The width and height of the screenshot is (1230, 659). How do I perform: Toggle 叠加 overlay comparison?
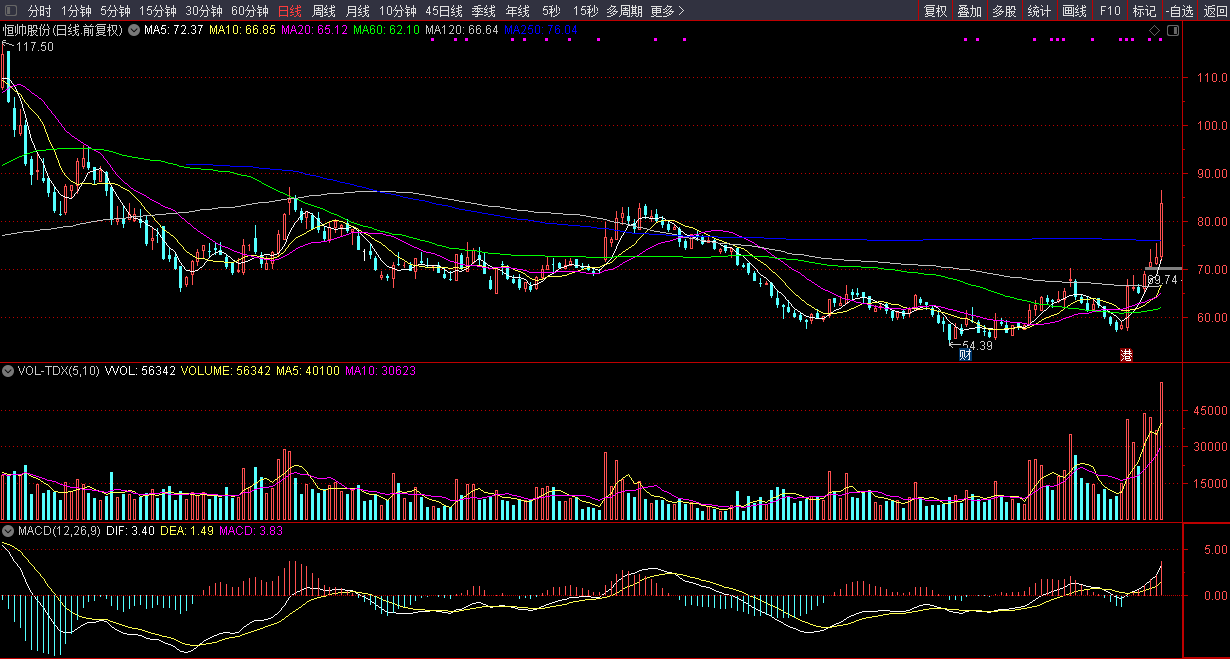pyautogui.click(x=969, y=11)
